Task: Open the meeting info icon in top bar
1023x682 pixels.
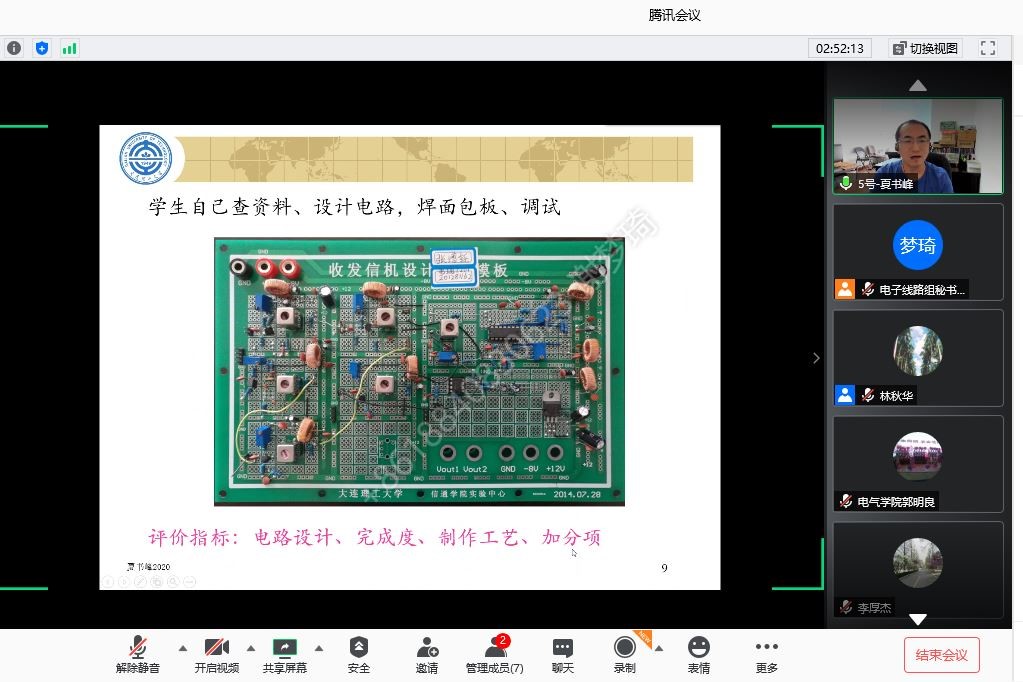Action: [14, 48]
